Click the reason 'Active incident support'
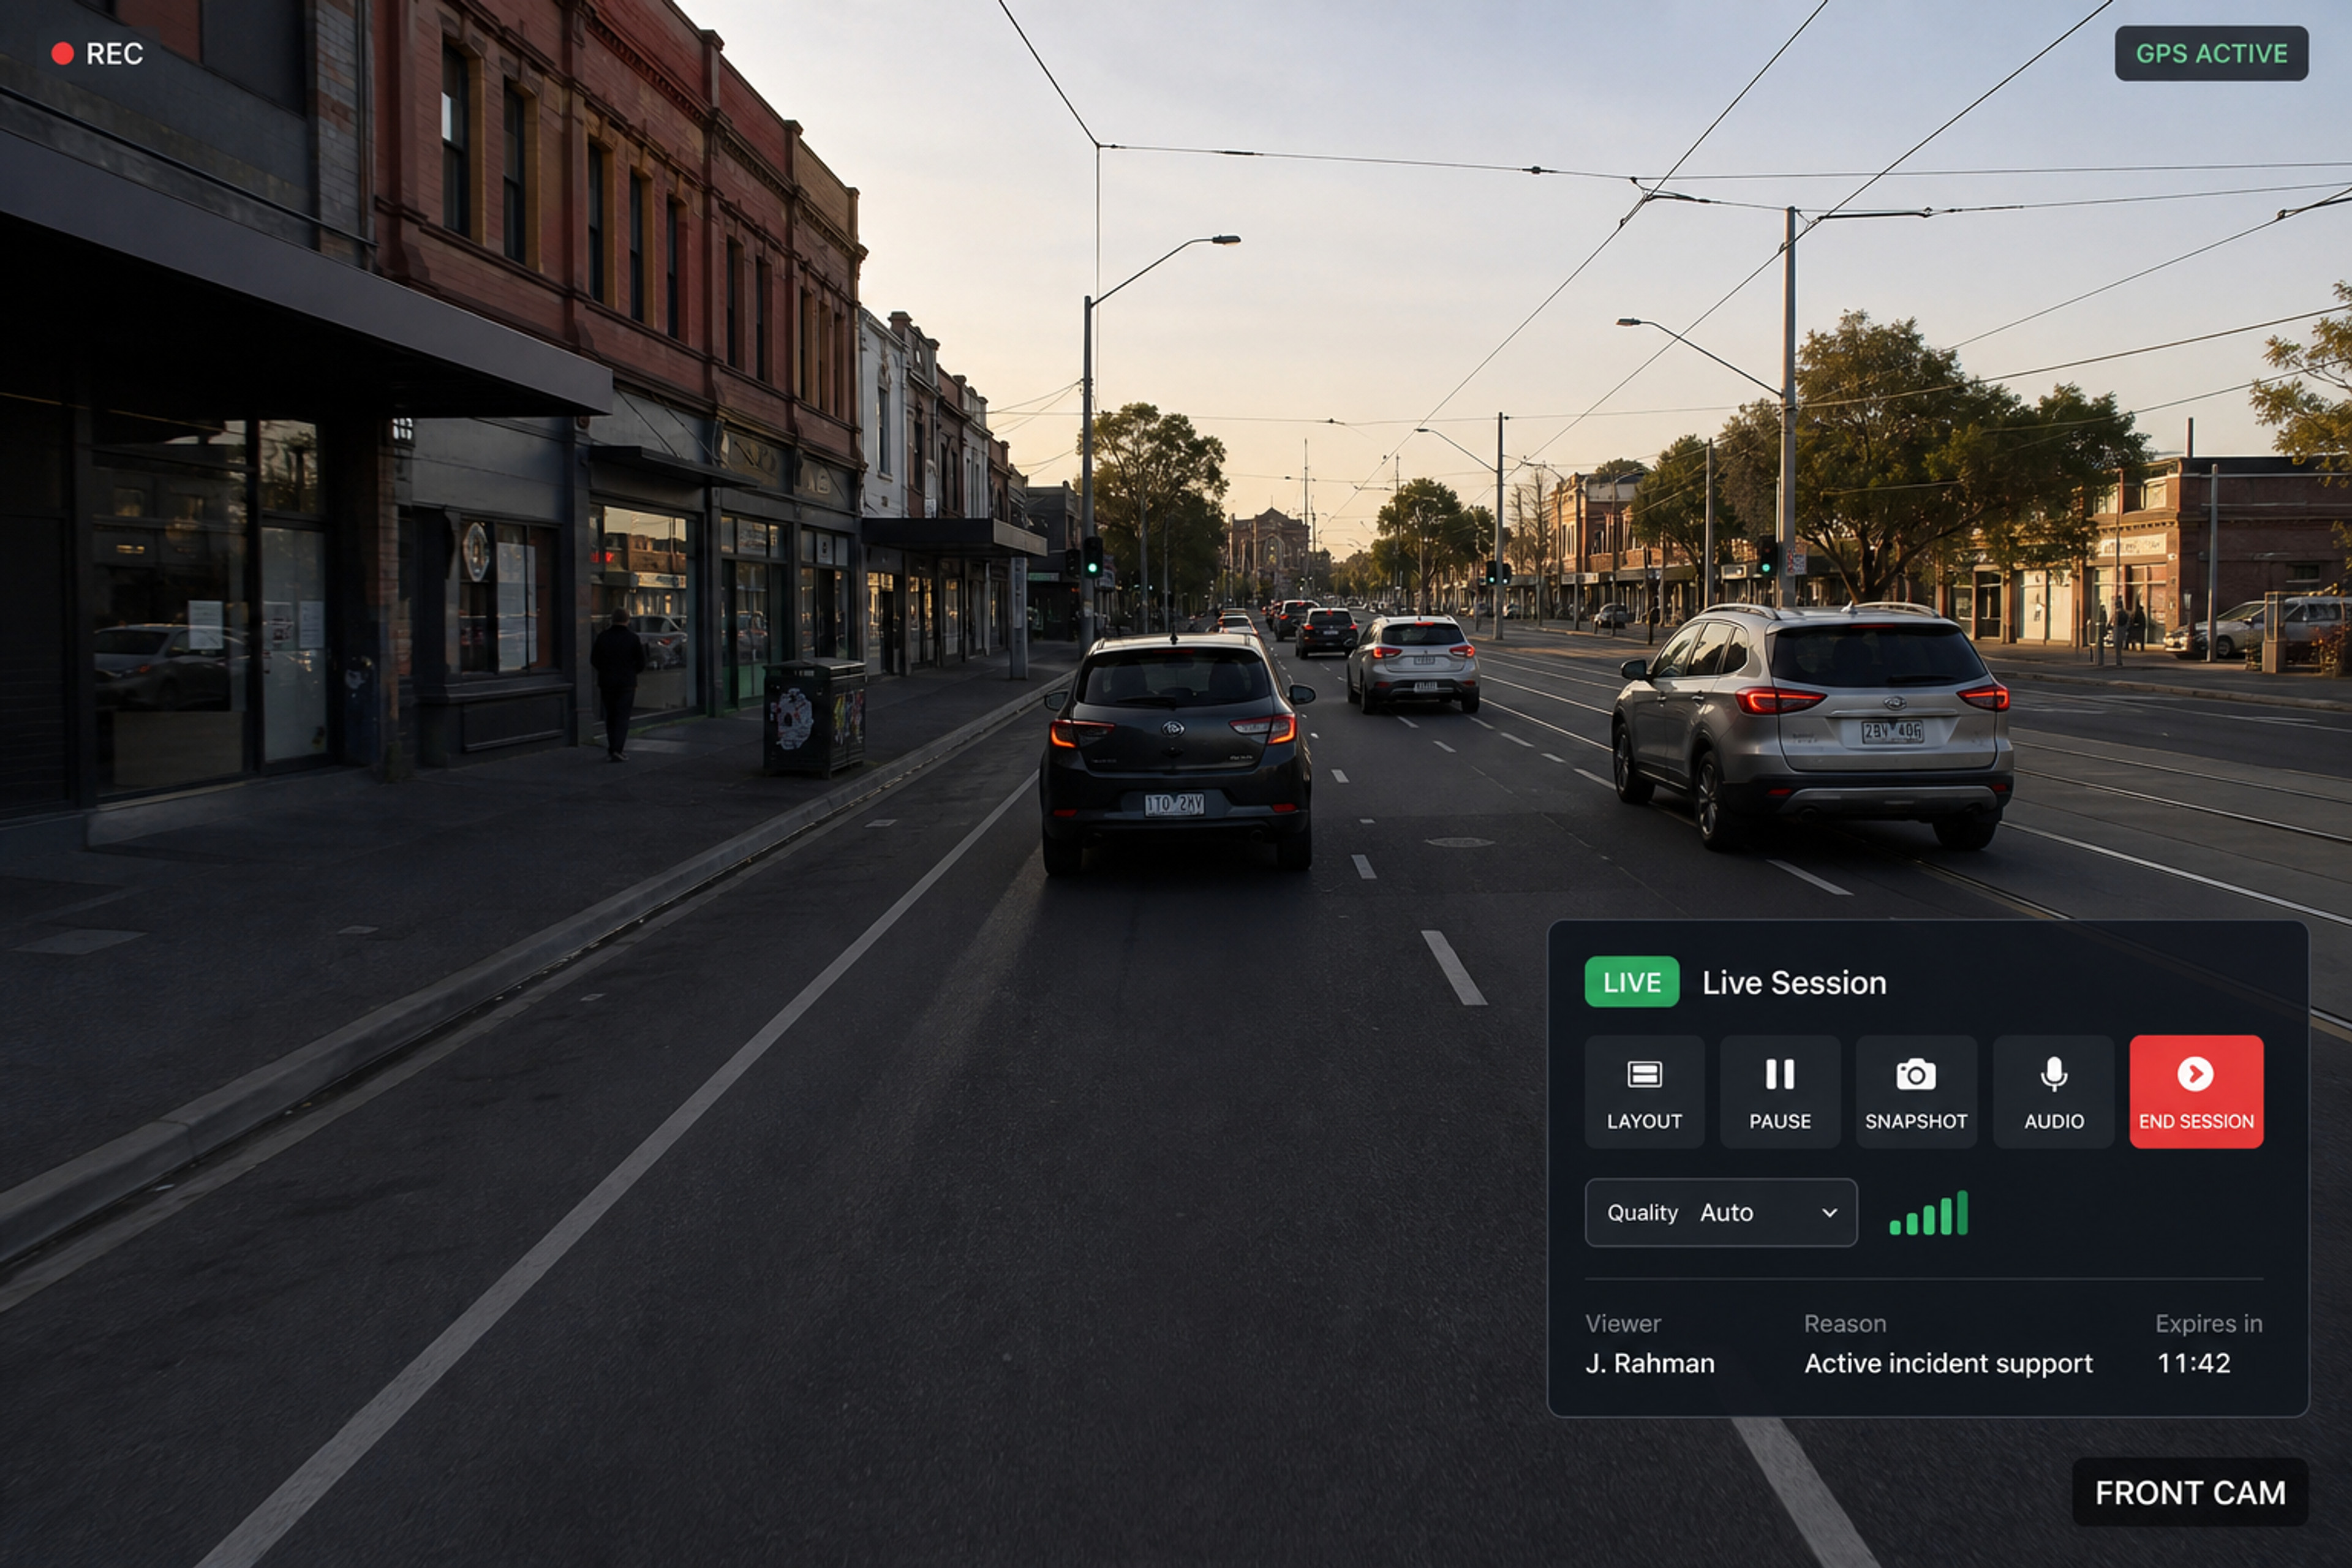 point(1948,1363)
